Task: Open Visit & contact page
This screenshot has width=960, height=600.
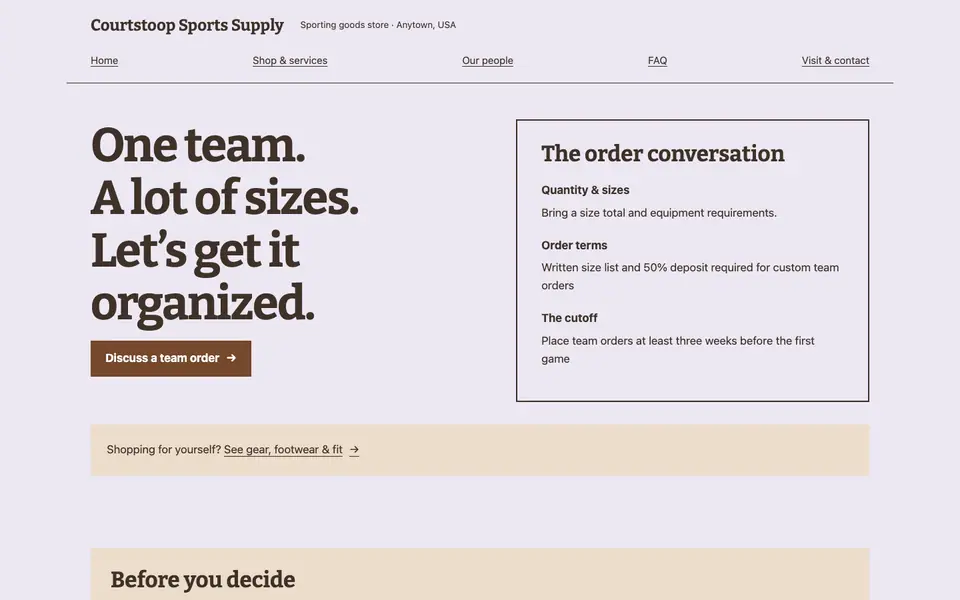Action: (835, 61)
